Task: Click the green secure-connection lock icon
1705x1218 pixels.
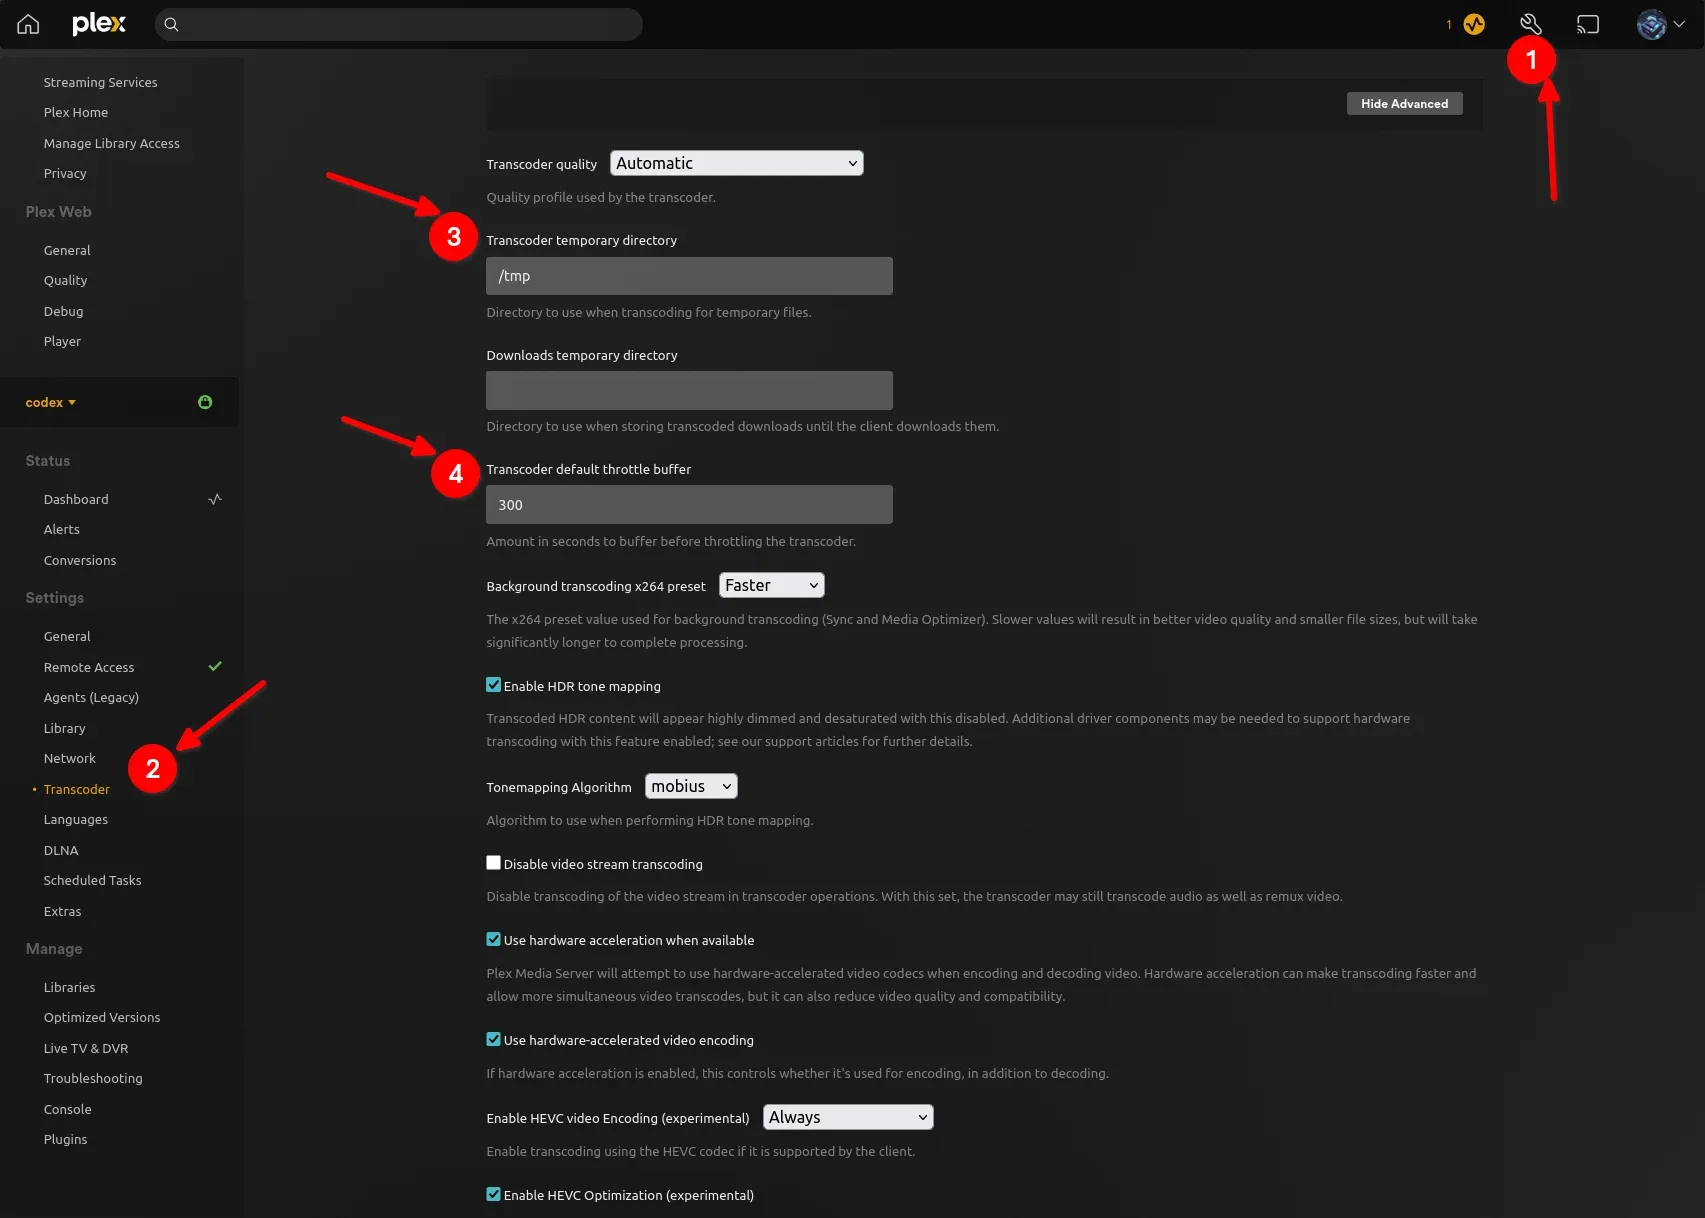Action: tap(205, 402)
